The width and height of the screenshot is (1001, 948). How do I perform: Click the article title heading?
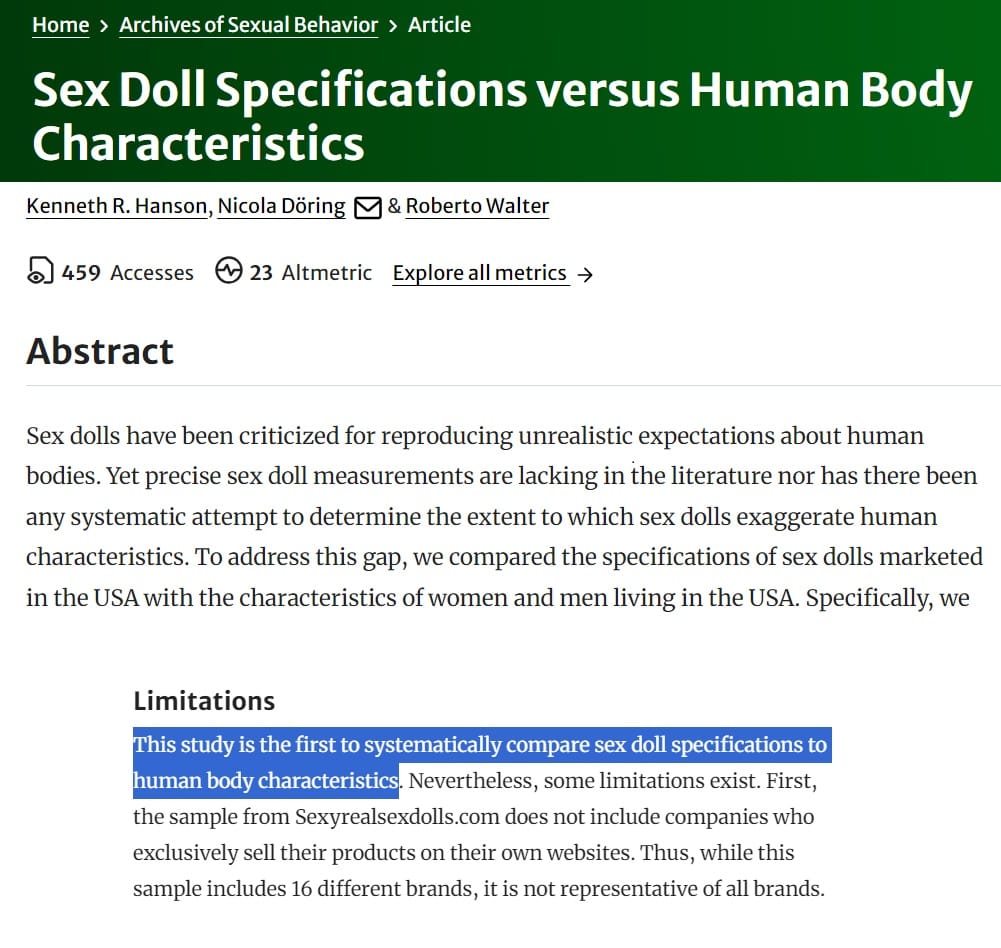[502, 116]
